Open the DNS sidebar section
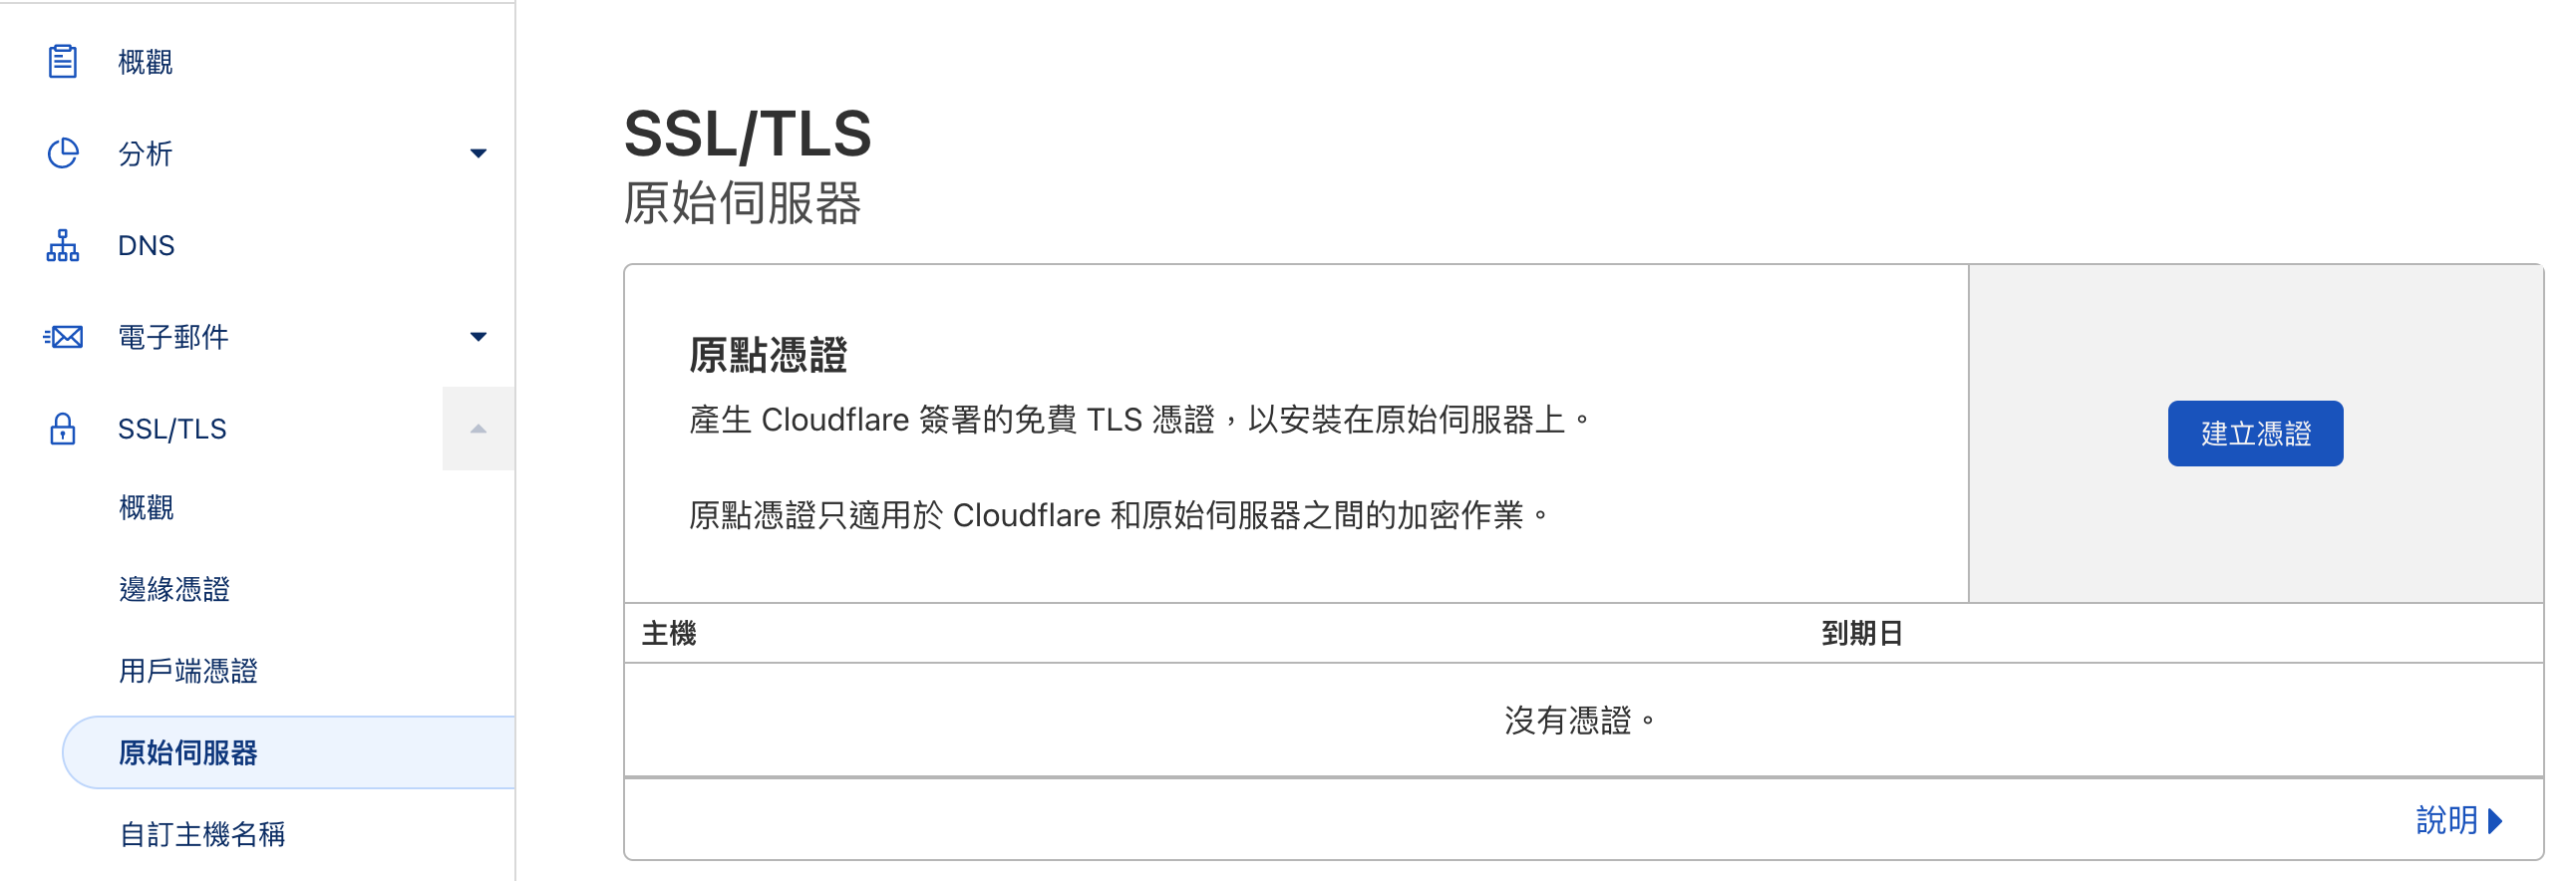Image resolution: width=2576 pixels, height=881 pixels. point(146,245)
